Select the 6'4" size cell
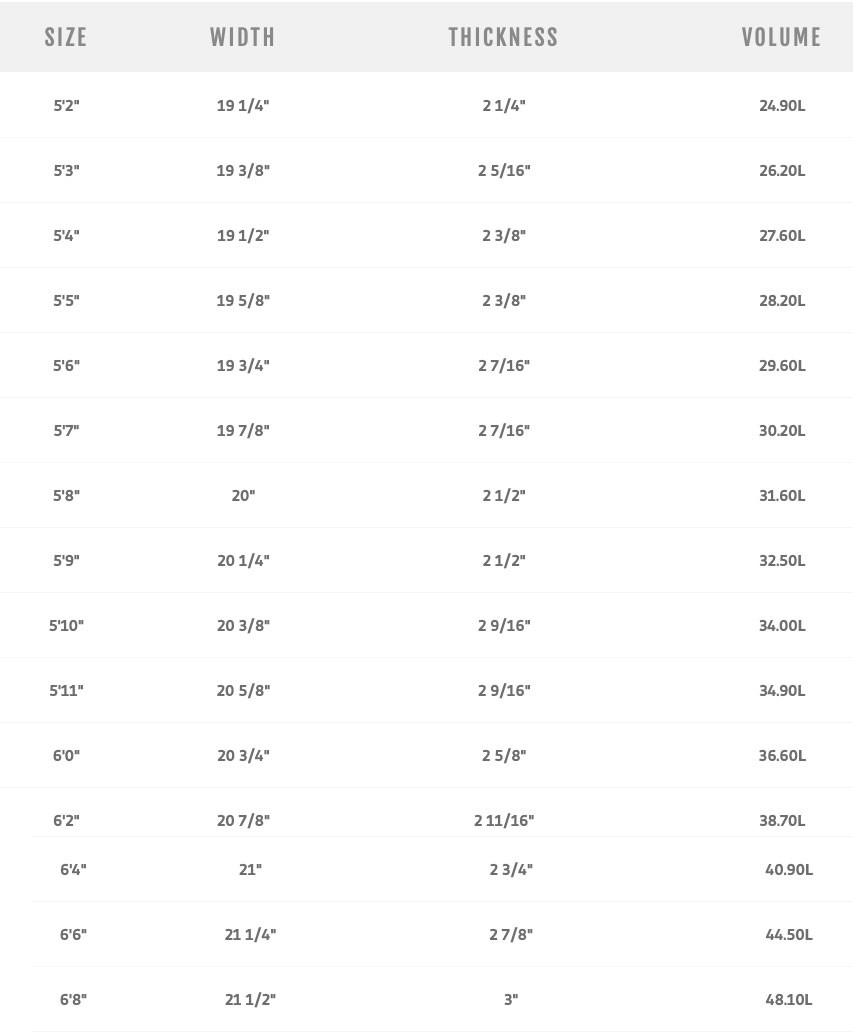This screenshot has width=853, height=1035. [x=73, y=869]
